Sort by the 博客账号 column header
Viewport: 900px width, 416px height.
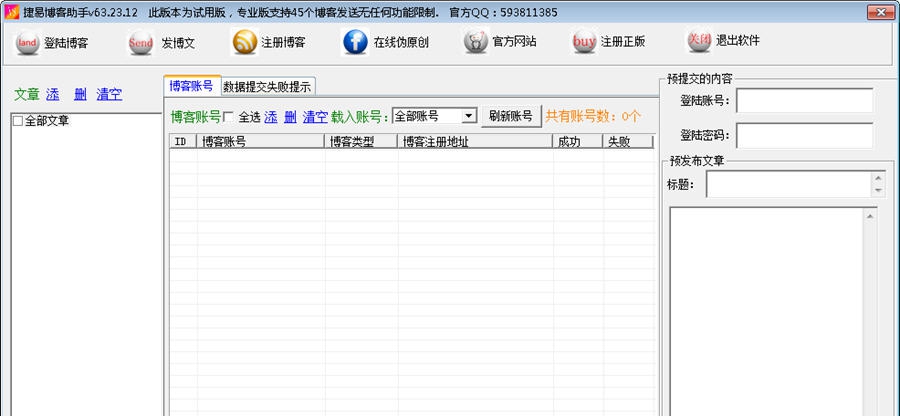pyautogui.click(x=261, y=141)
